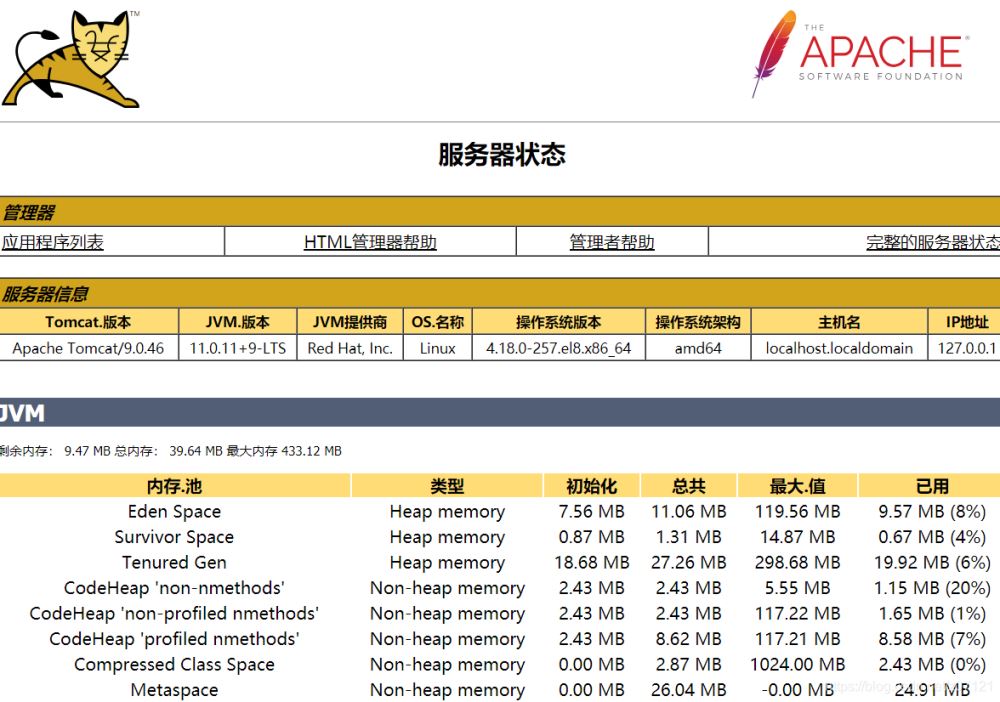Click the 服务器状态 page heading
This screenshot has height=702, width=1000.
point(502,154)
